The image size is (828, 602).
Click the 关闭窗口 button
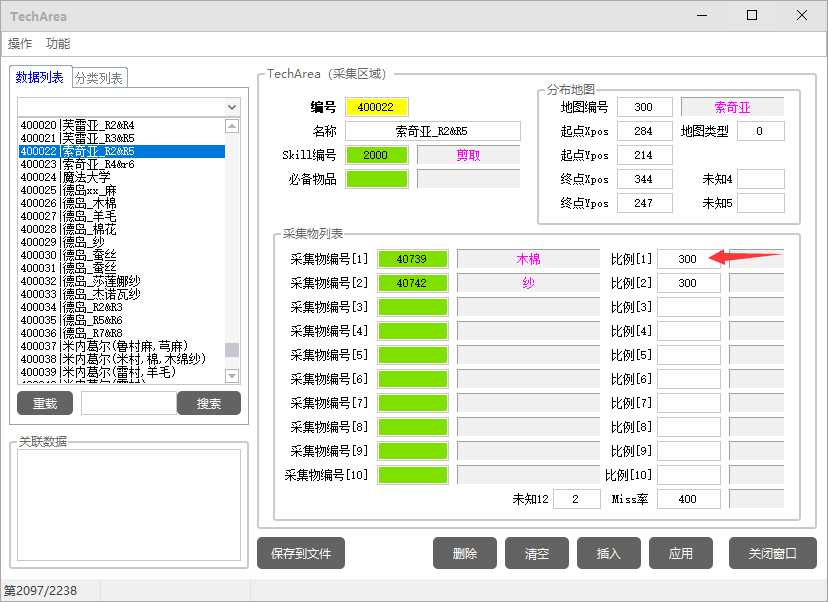[773, 553]
